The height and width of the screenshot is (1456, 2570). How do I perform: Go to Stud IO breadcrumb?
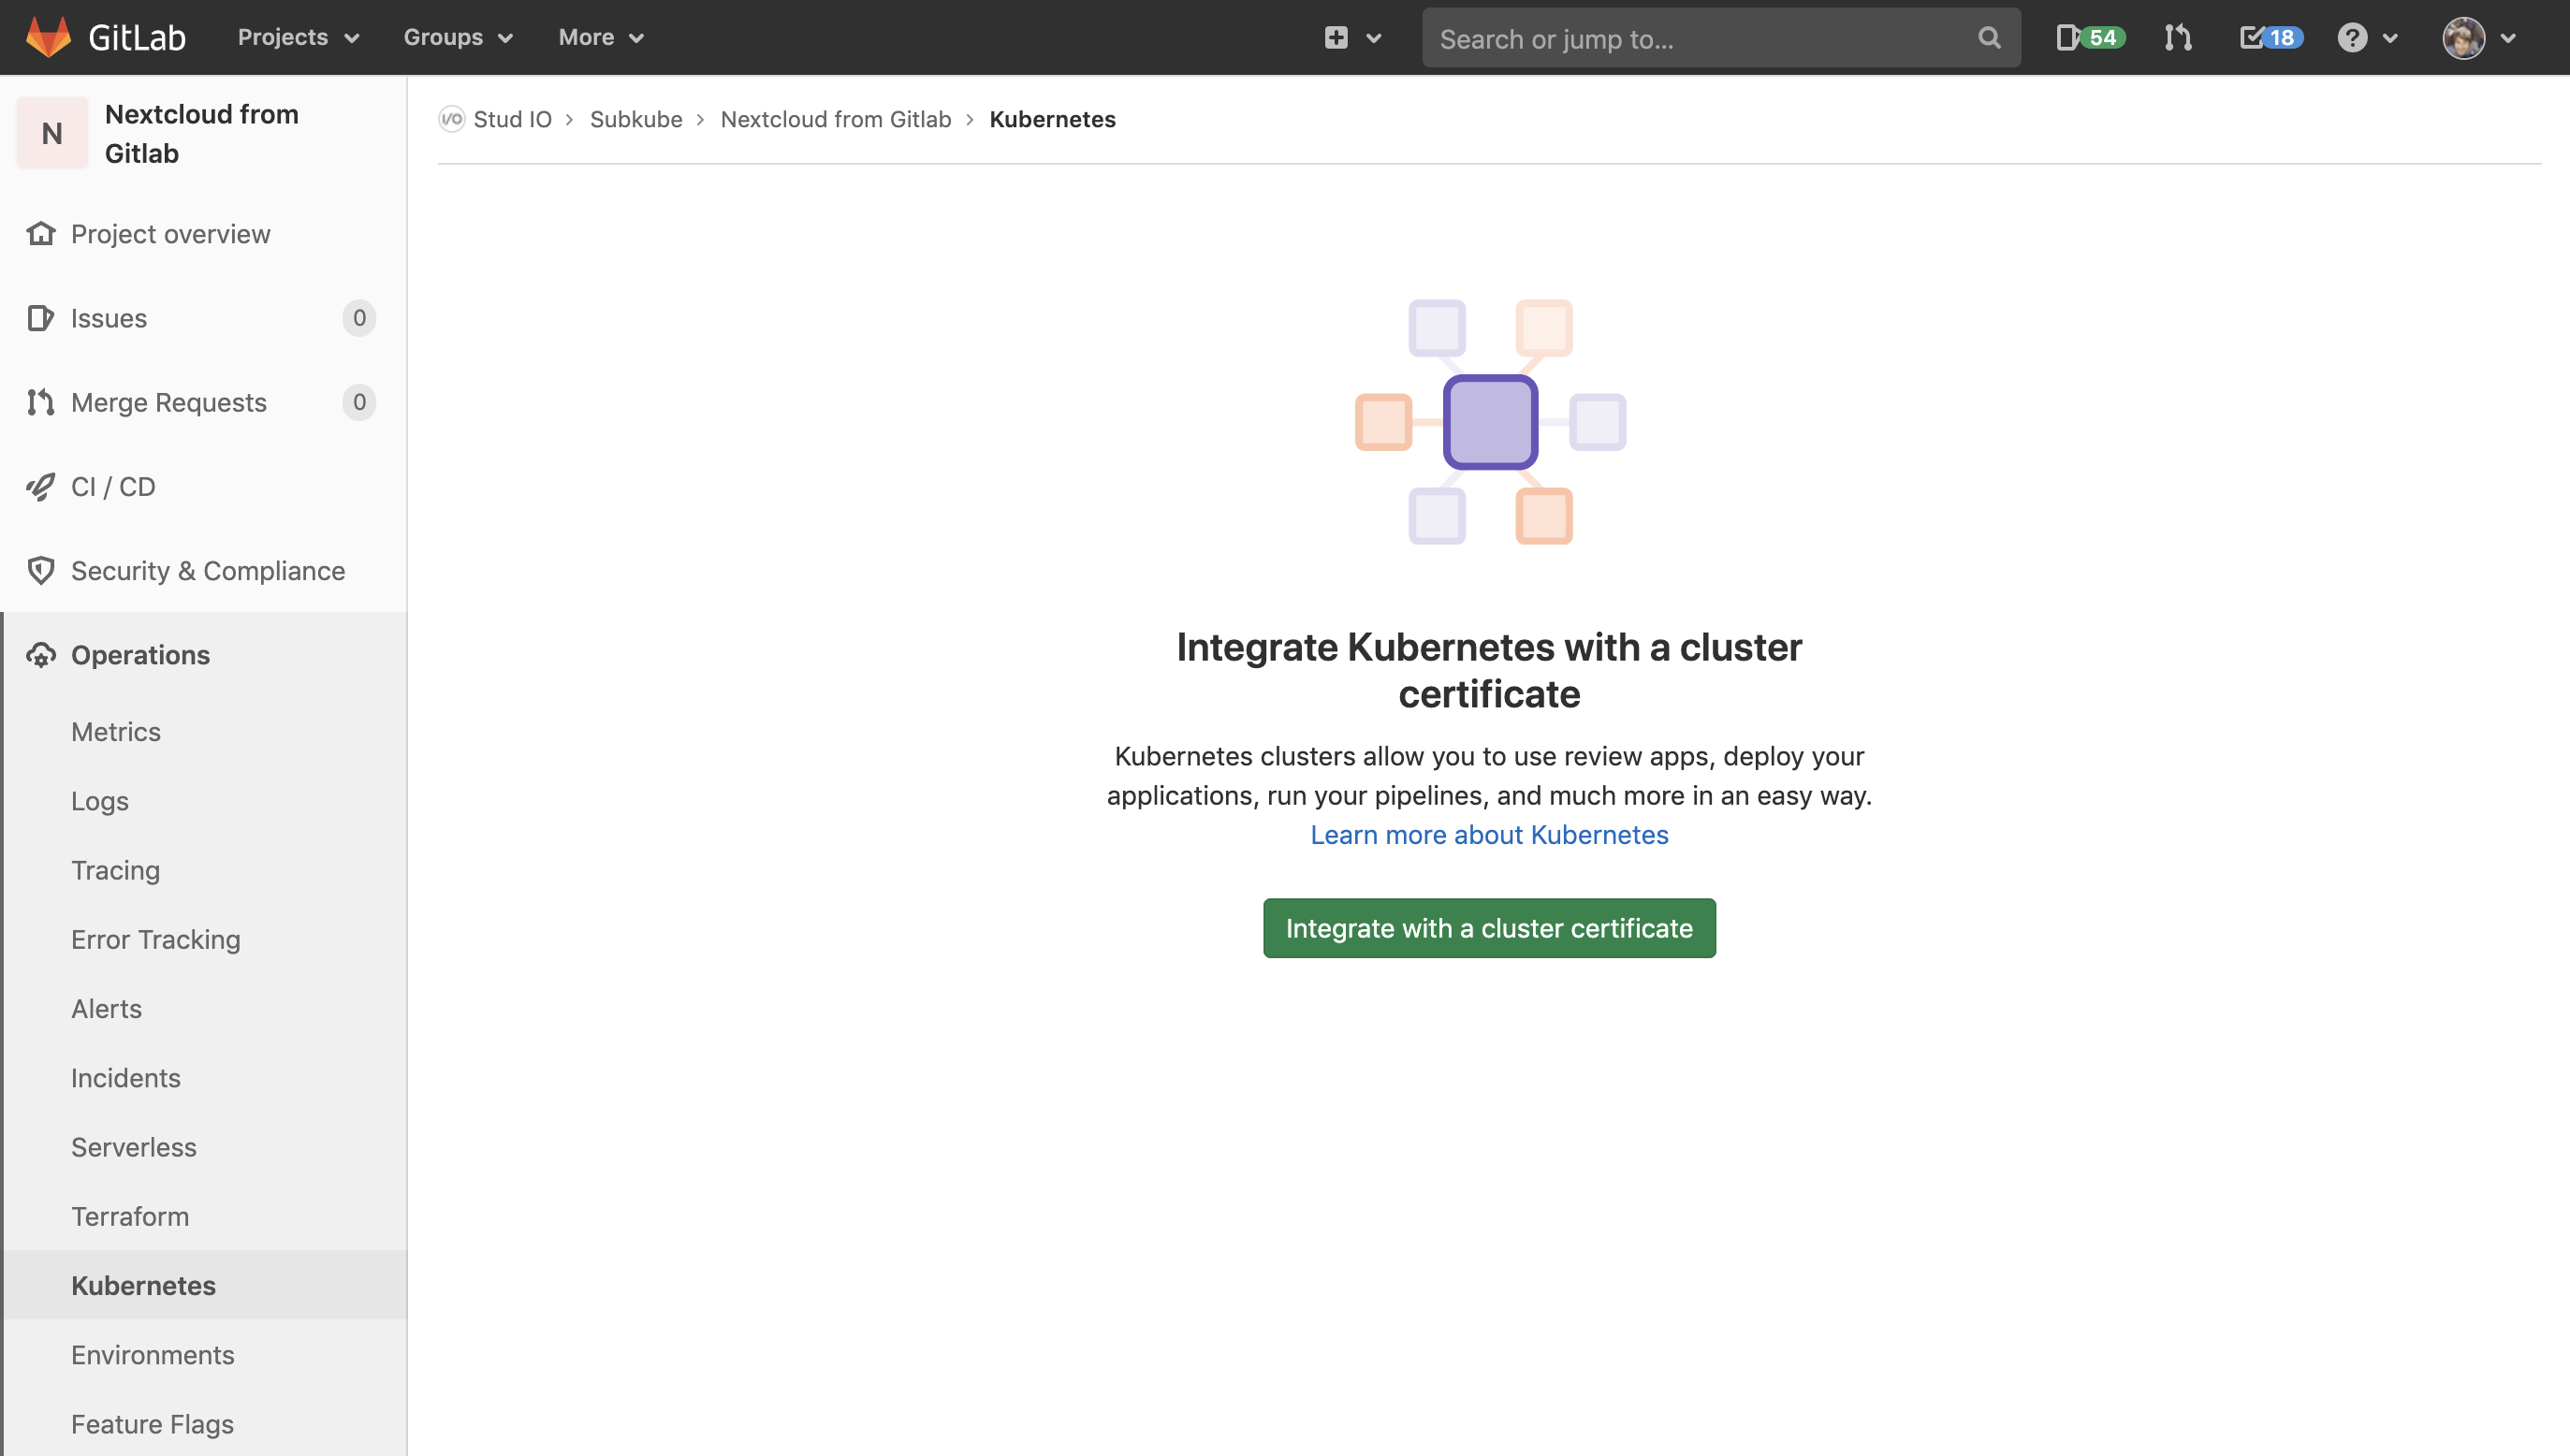[512, 119]
